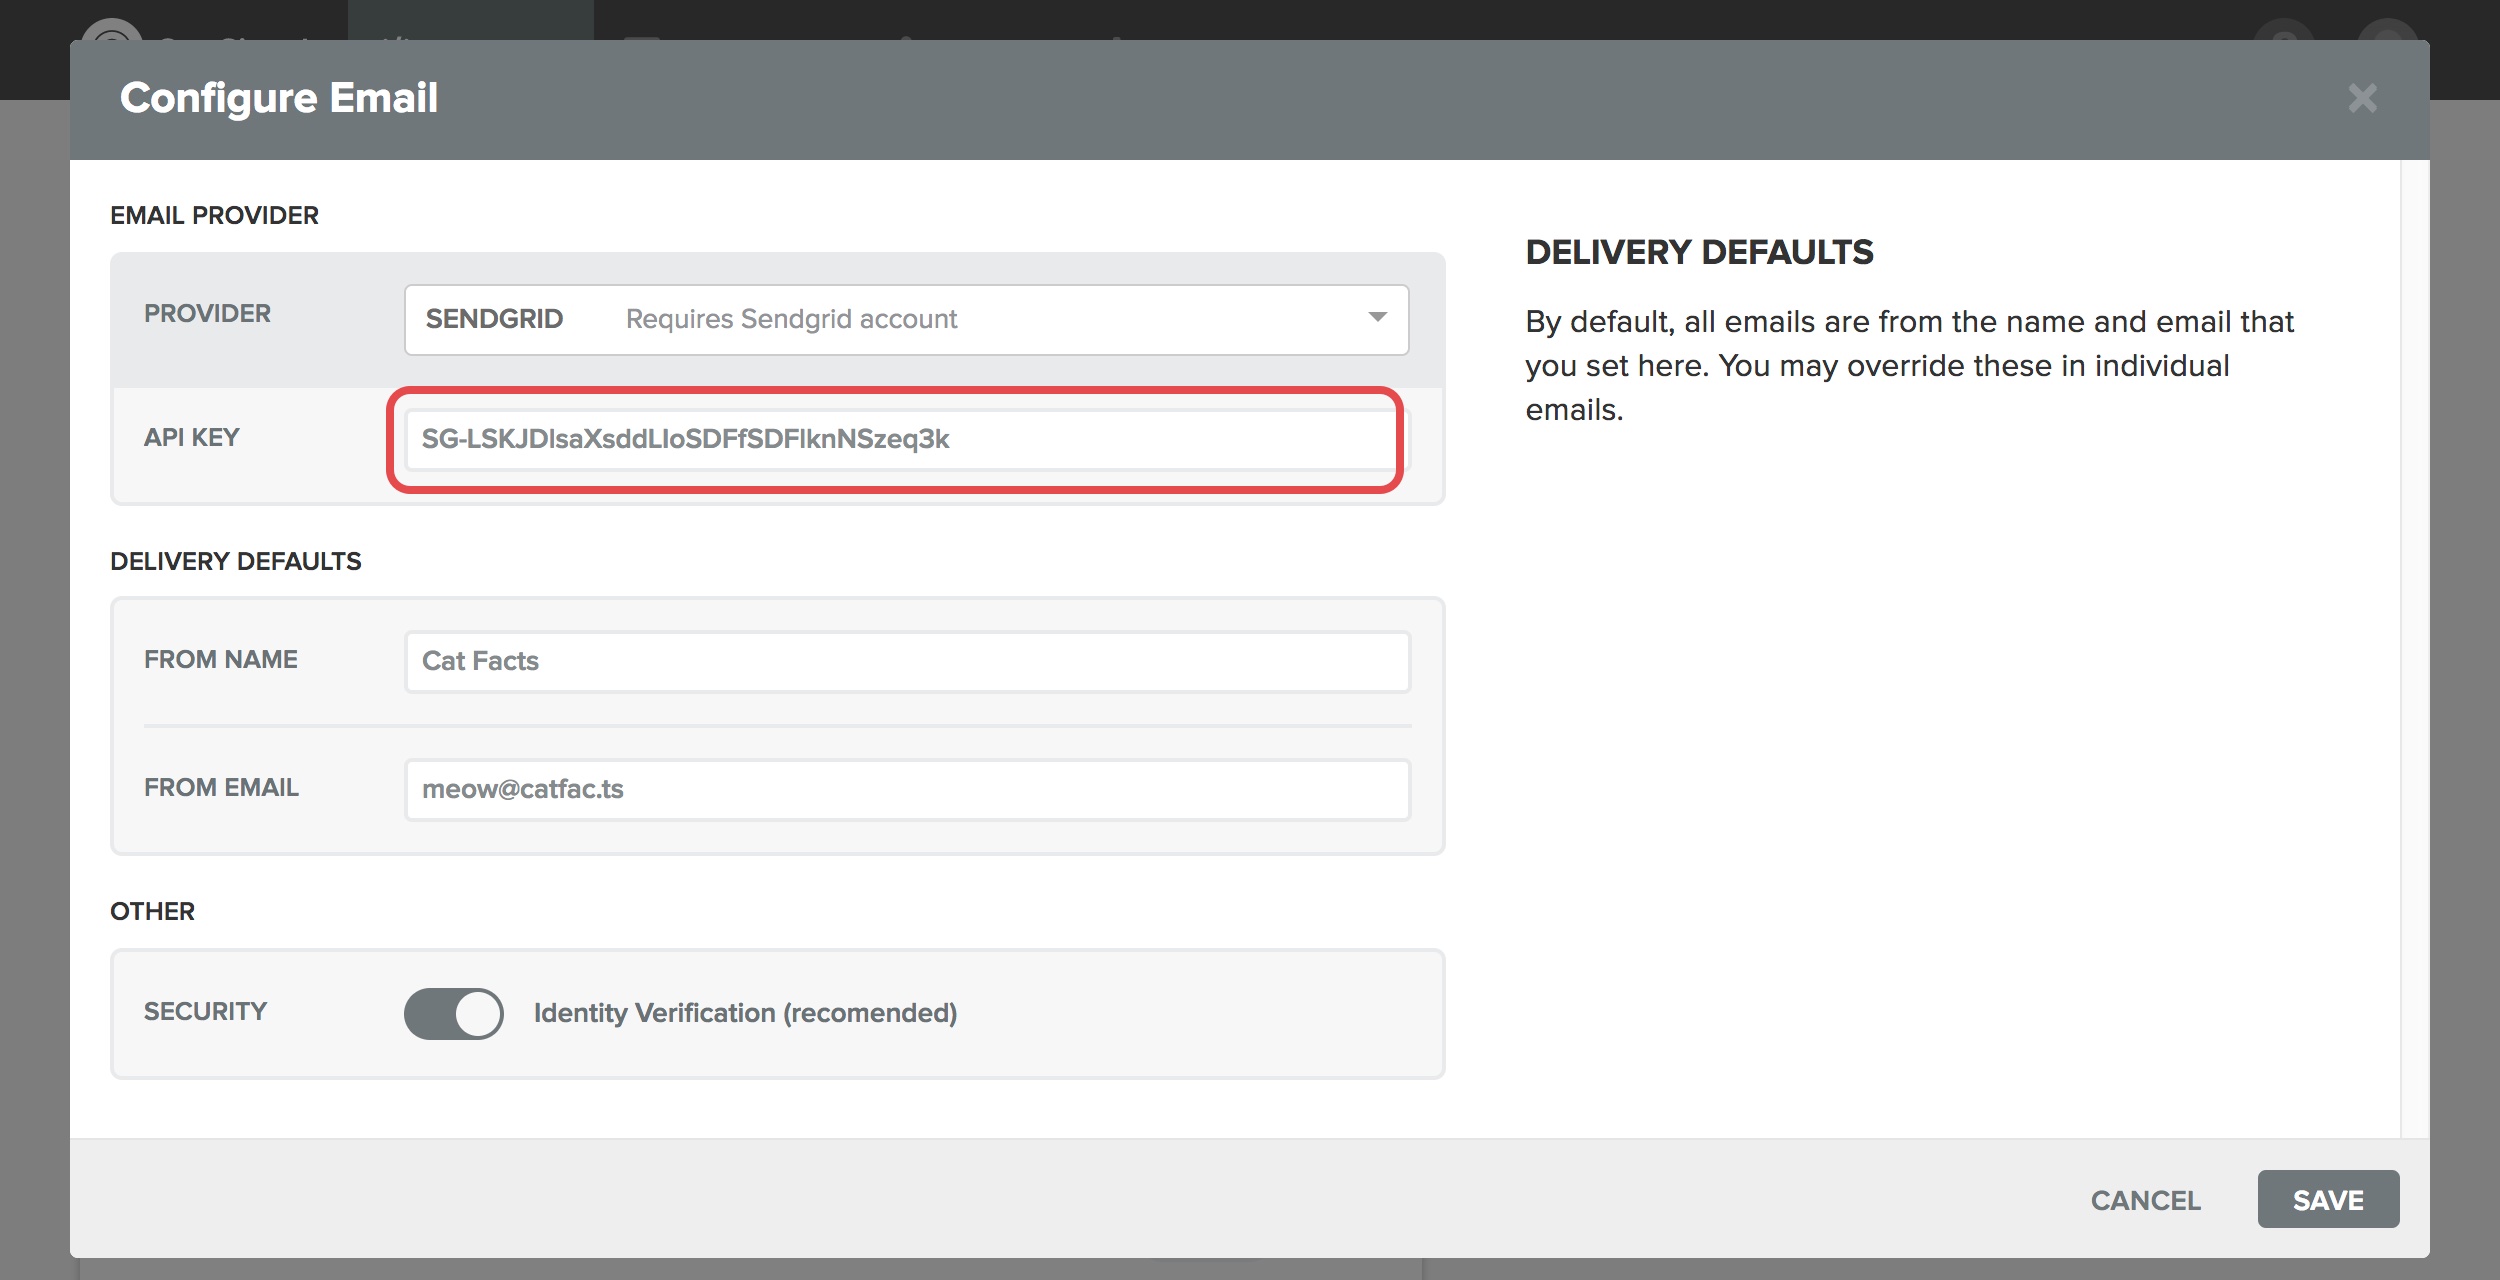Click the OneSignal logo behind the dialog
The width and height of the screenshot is (2500, 1280).
click(112, 28)
